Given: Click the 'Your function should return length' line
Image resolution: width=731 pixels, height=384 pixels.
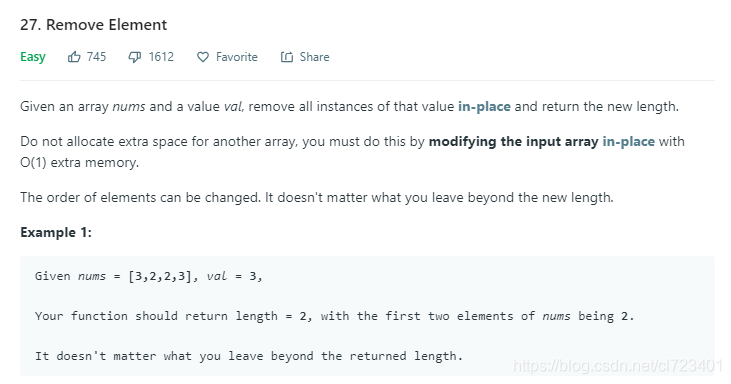Looking at the screenshot, I should [334, 316].
